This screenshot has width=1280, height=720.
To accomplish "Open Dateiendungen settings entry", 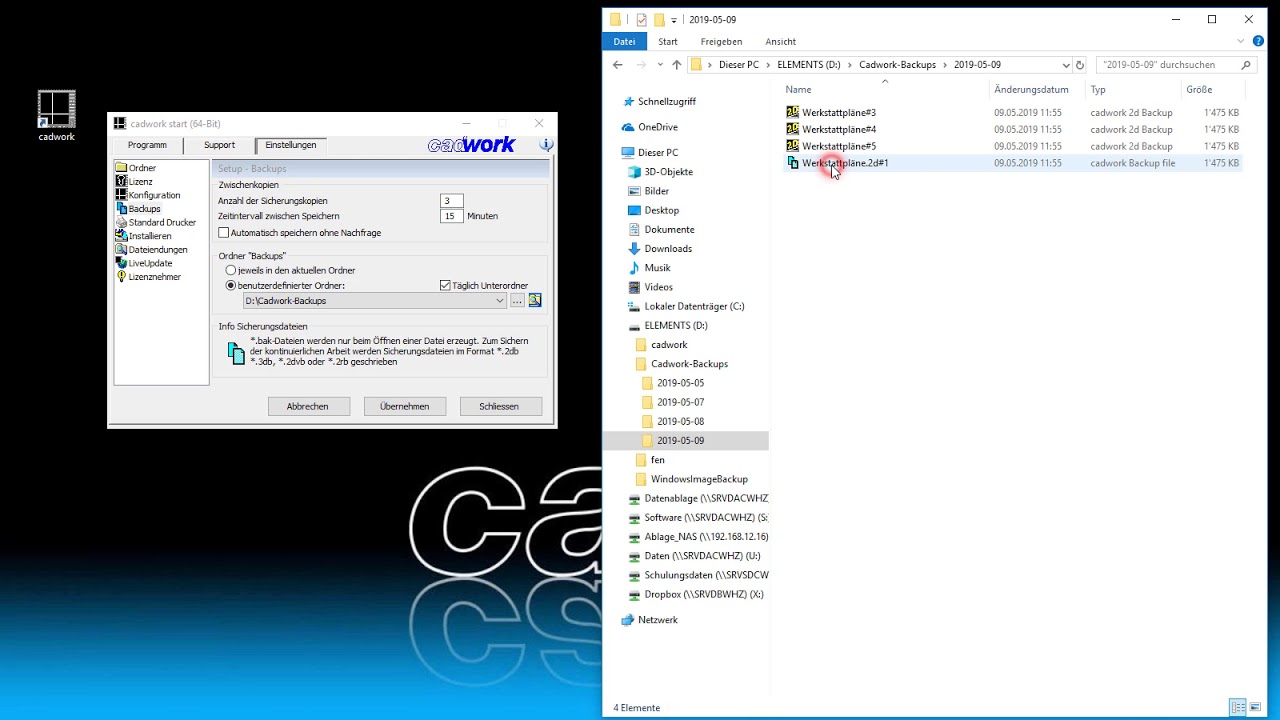I will pos(152,249).
